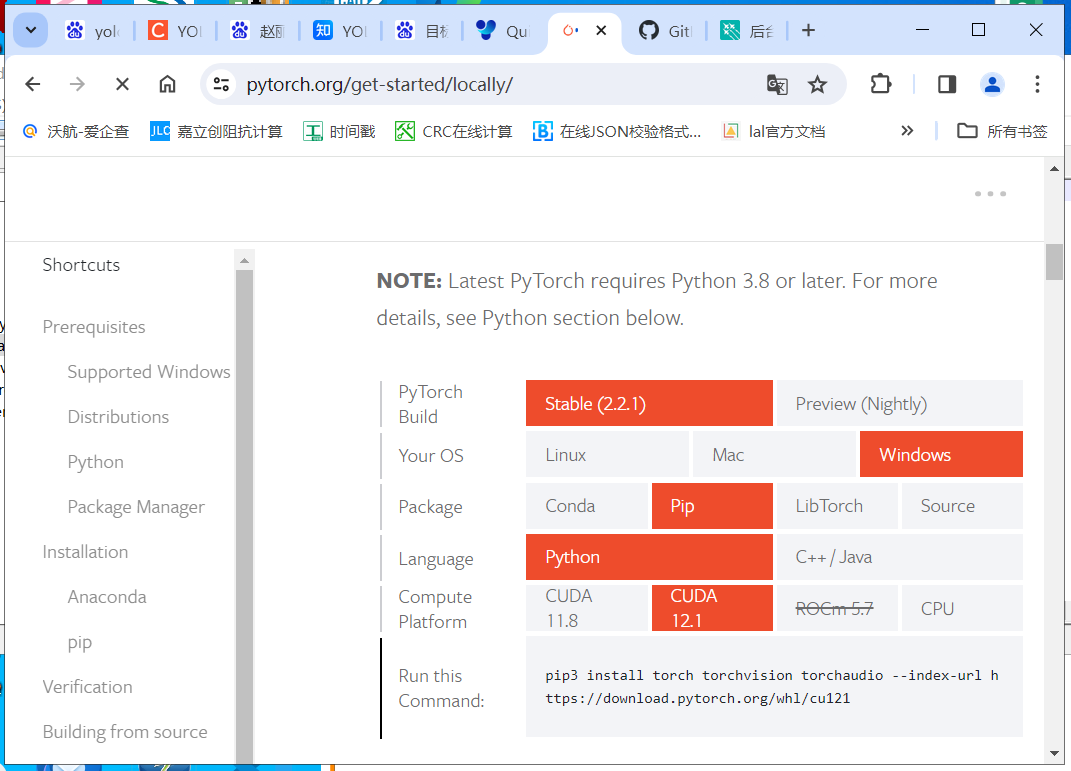Select Python as the language
The height and width of the screenshot is (771, 1071).
click(x=649, y=557)
